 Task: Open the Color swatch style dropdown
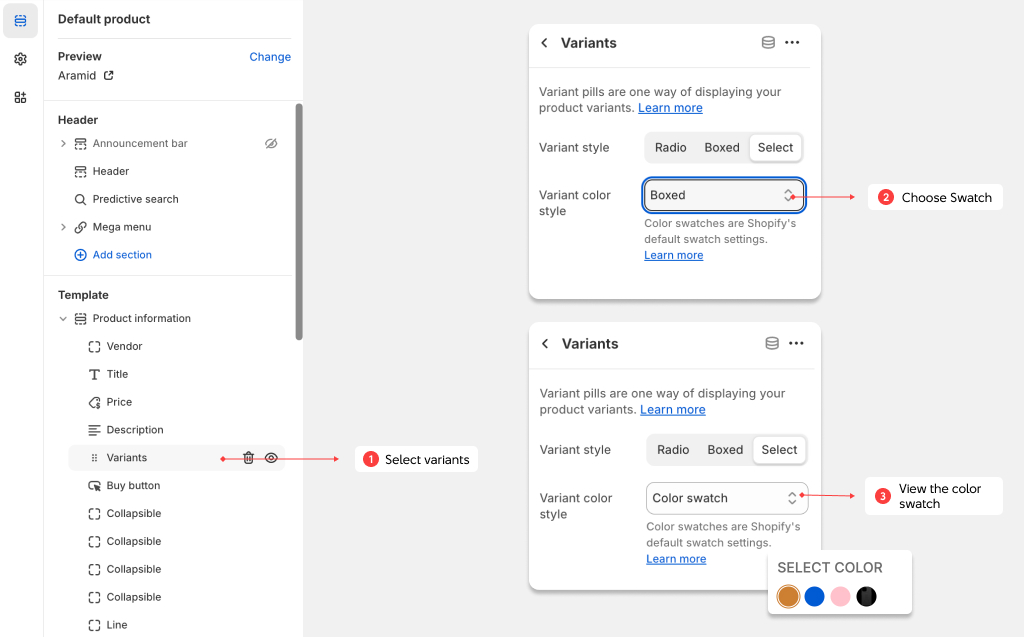pyautogui.click(x=725, y=498)
